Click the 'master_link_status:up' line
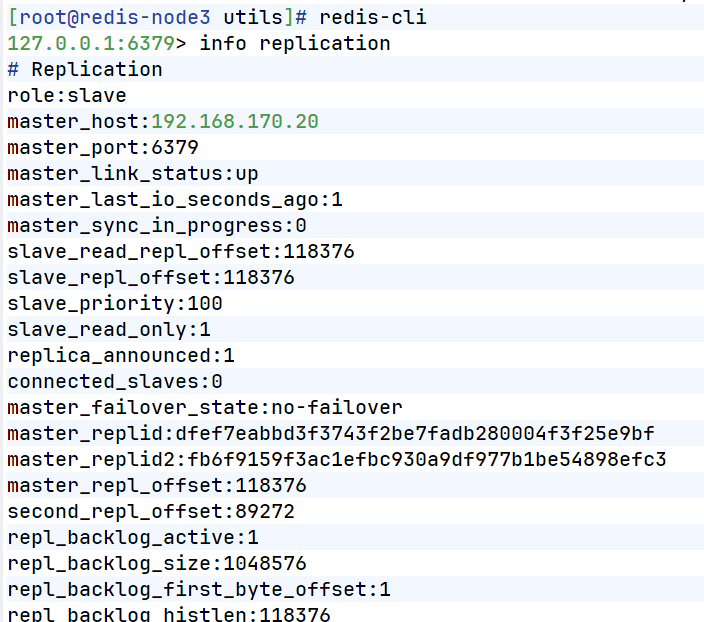 [x=133, y=174]
